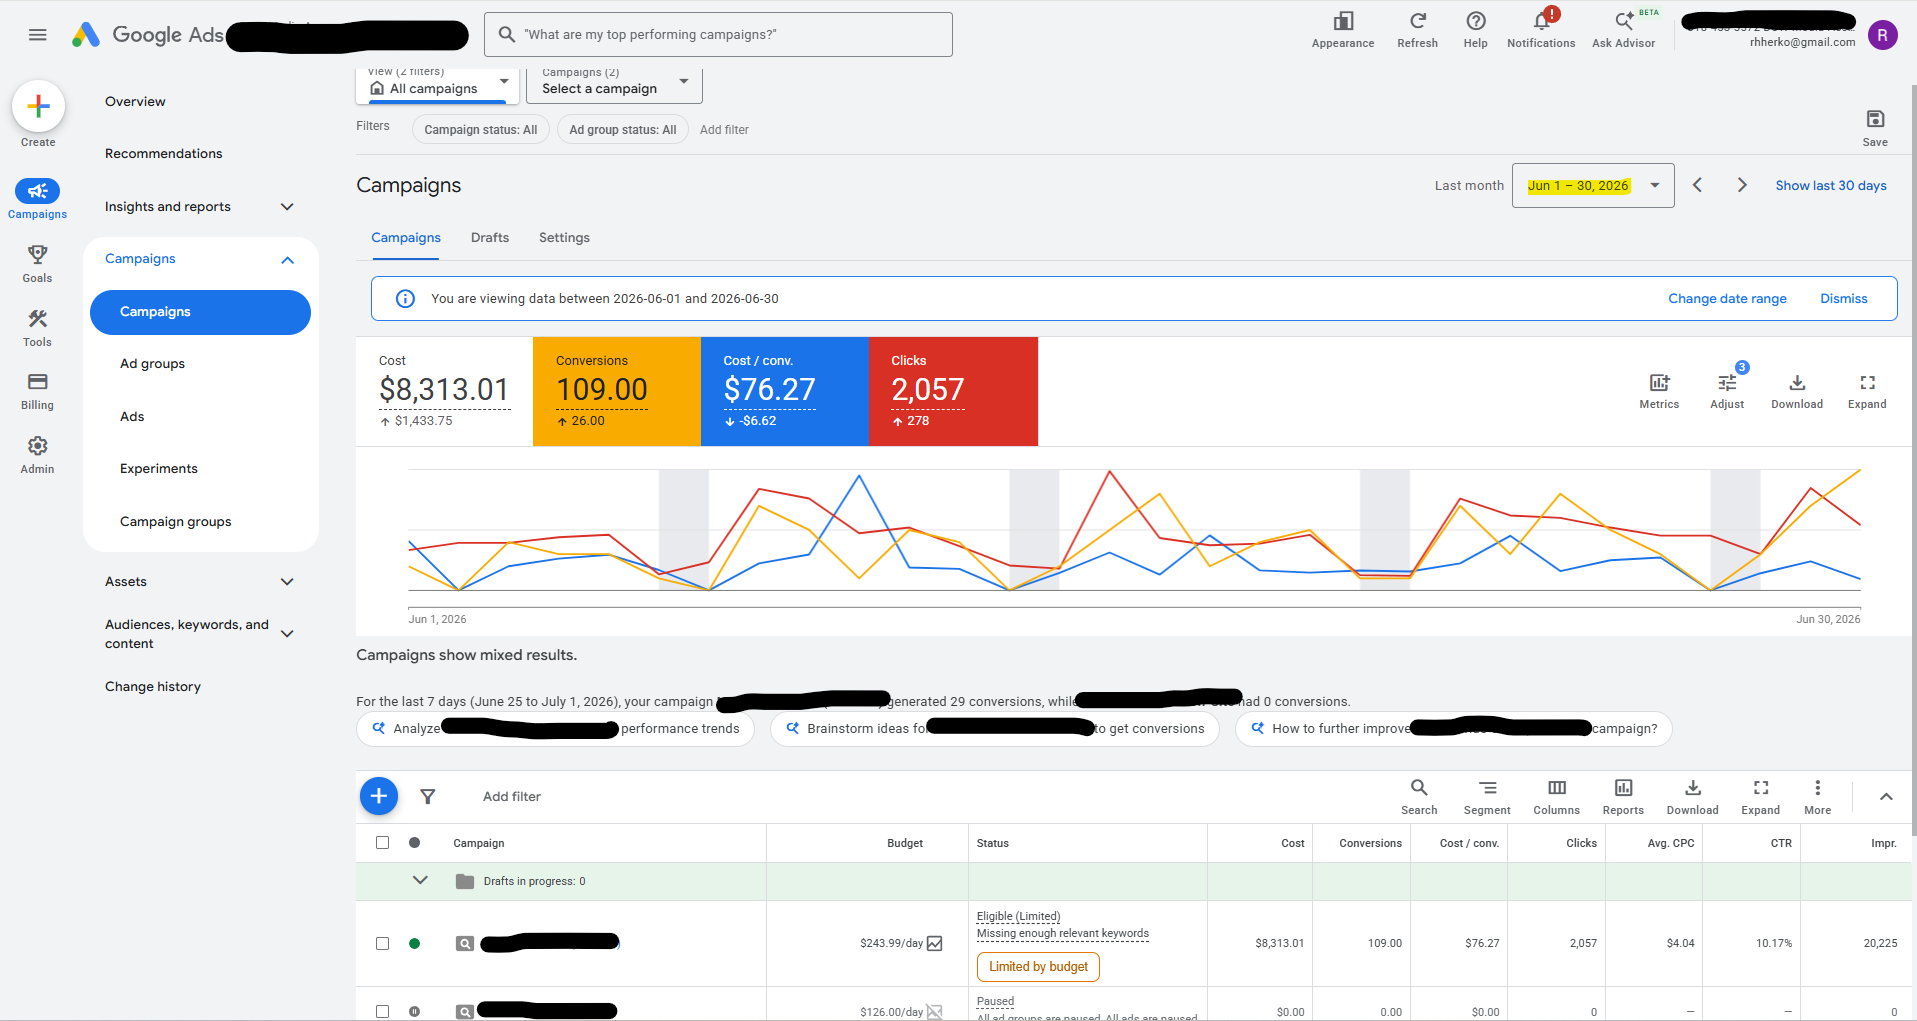1917x1021 pixels.
Task: Open Billing in left rail
Action: point(38,391)
